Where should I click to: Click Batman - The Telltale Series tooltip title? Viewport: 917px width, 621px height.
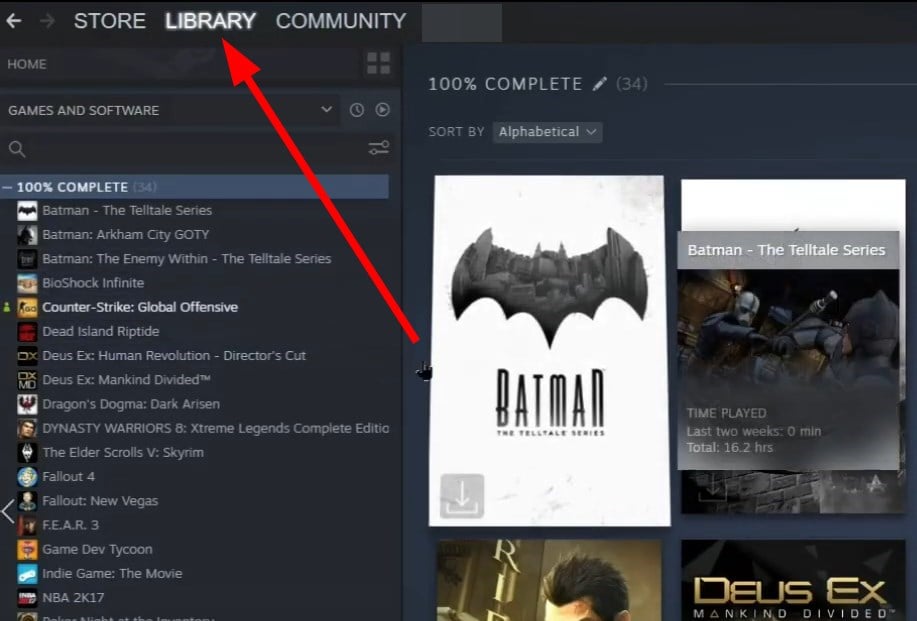[x=787, y=250]
